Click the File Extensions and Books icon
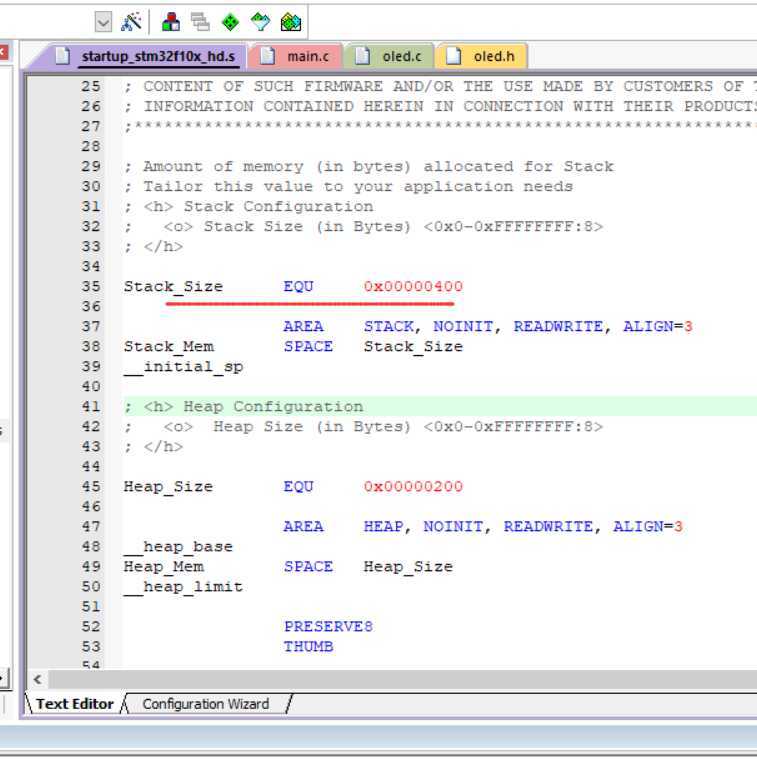The image size is (757, 759). pyautogui.click(x=171, y=22)
